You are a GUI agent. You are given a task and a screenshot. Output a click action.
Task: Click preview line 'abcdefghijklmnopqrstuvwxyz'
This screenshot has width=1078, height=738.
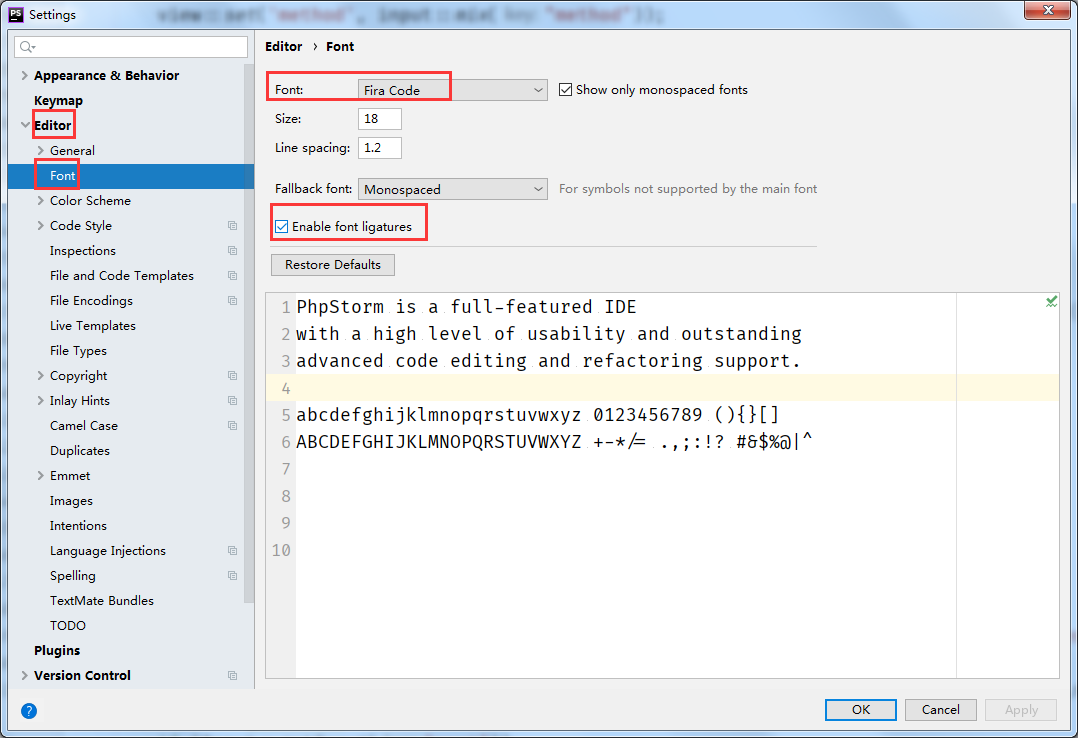point(439,415)
